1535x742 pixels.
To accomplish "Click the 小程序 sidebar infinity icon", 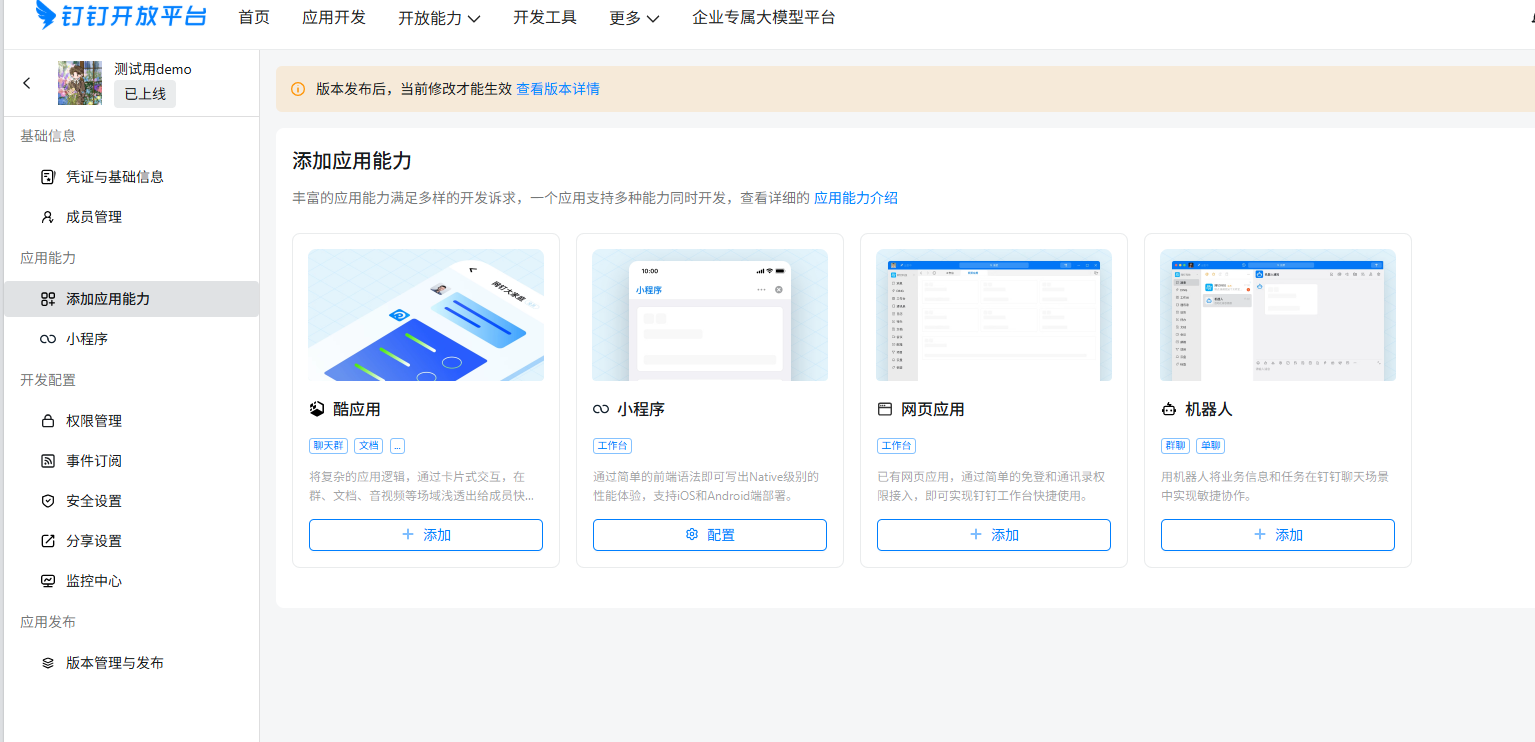I will click(47, 339).
